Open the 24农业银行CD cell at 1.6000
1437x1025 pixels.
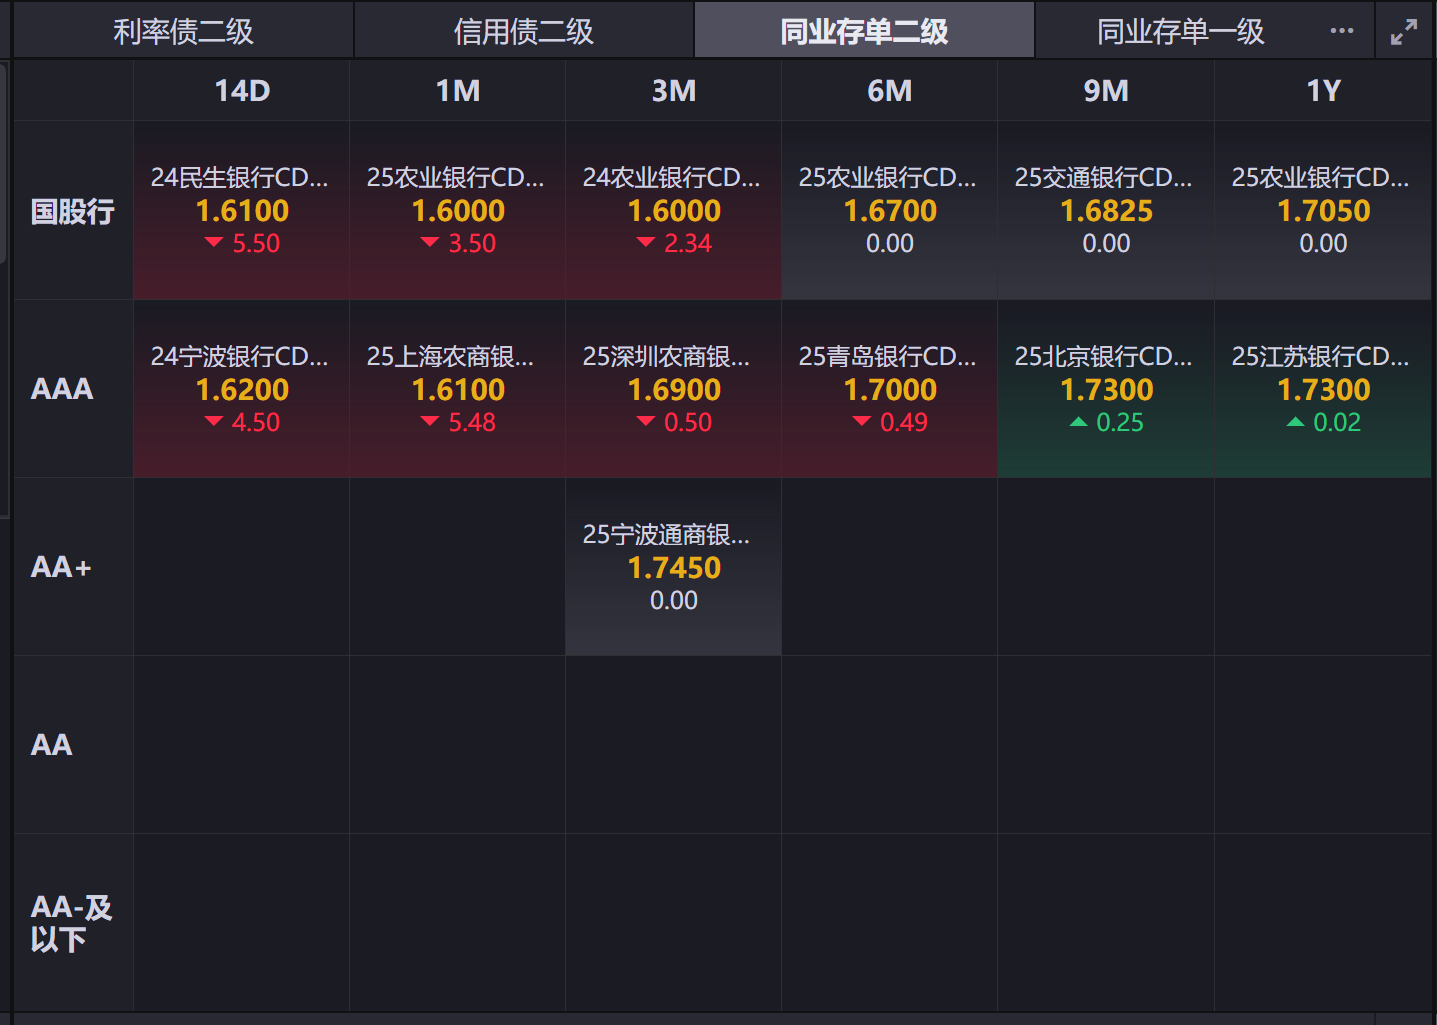point(673,211)
